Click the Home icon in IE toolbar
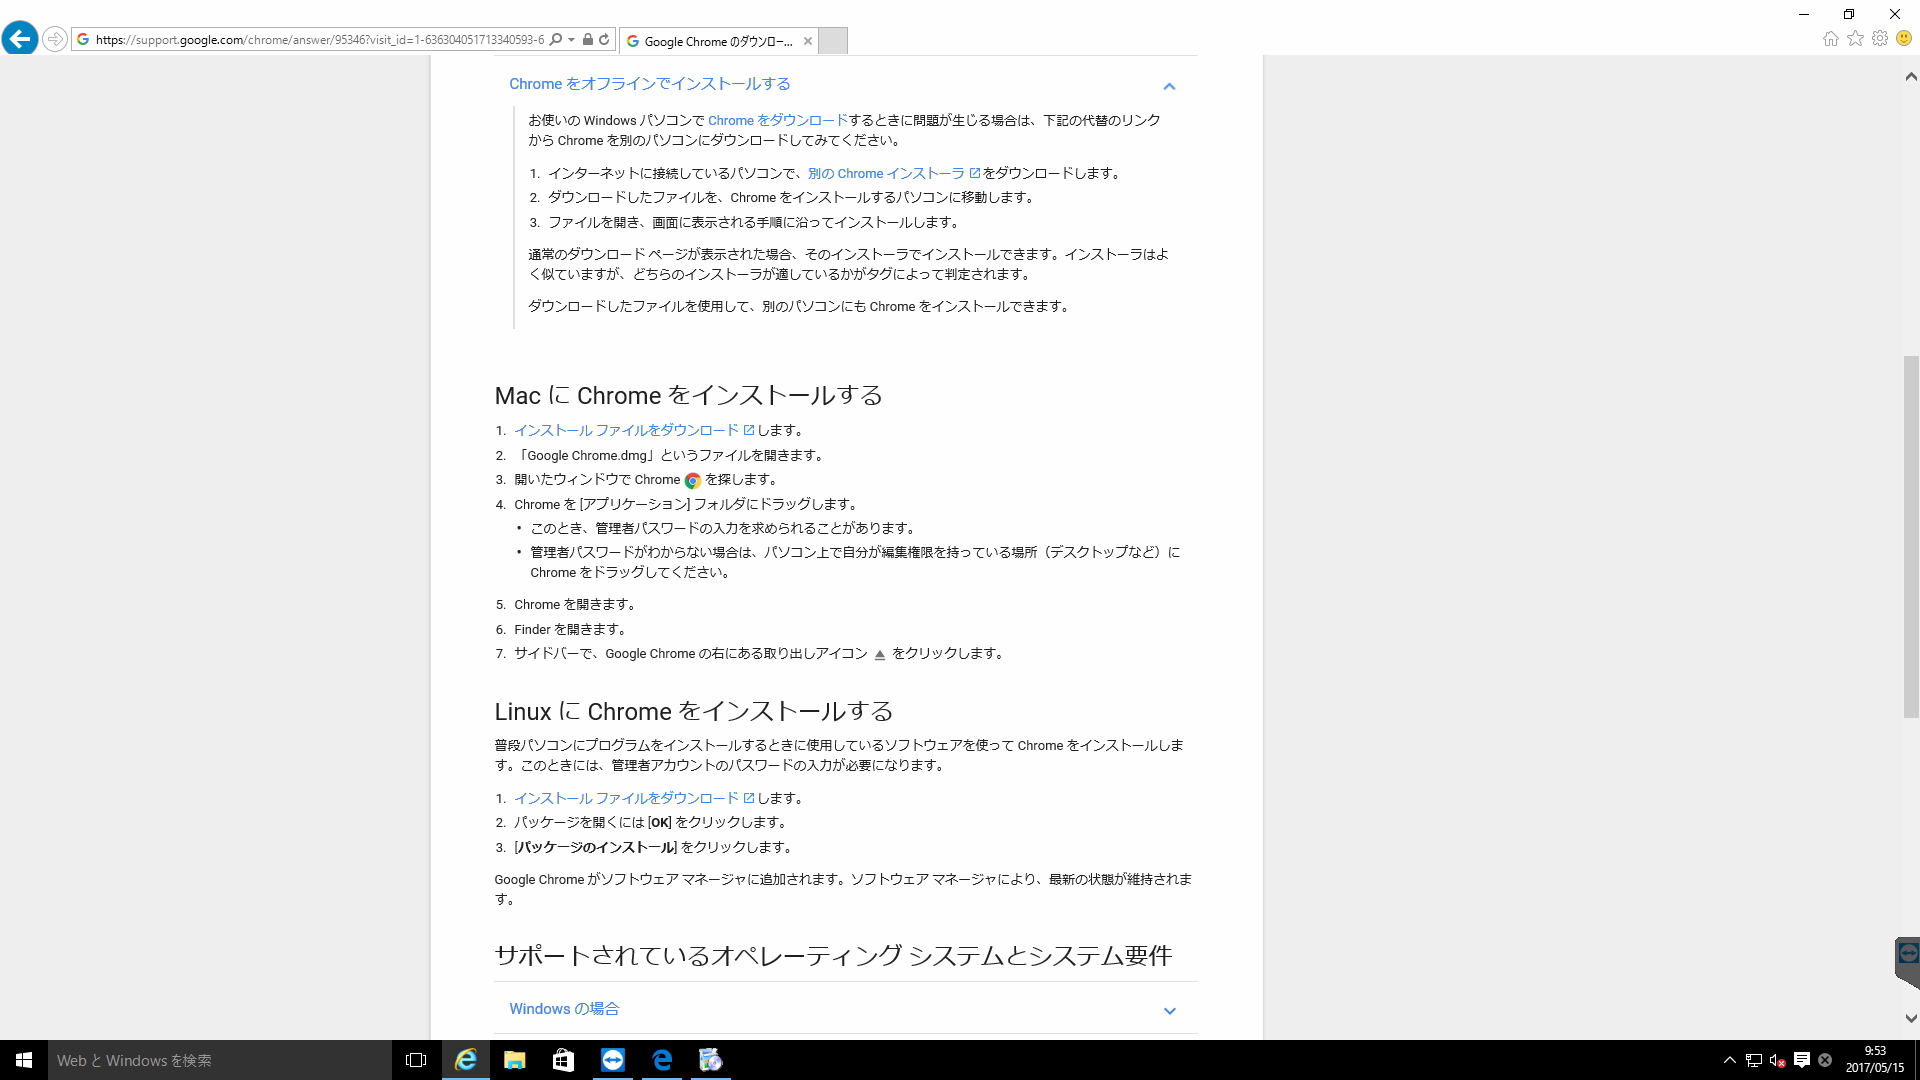This screenshot has width=1920, height=1080. pos(1830,39)
